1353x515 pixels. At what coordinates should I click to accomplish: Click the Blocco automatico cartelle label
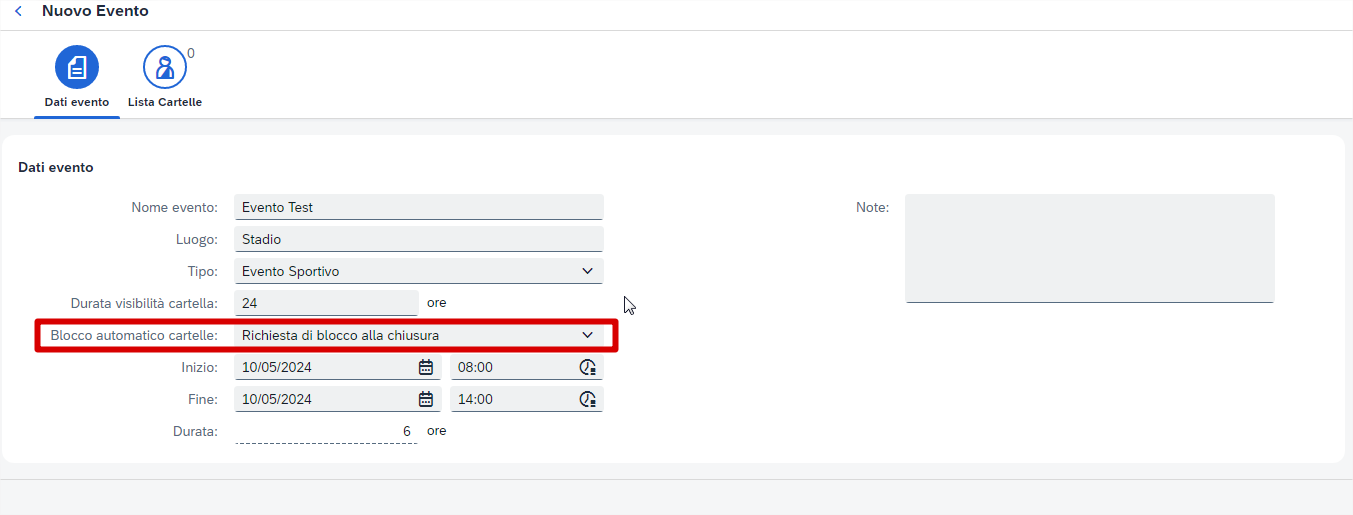click(134, 335)
